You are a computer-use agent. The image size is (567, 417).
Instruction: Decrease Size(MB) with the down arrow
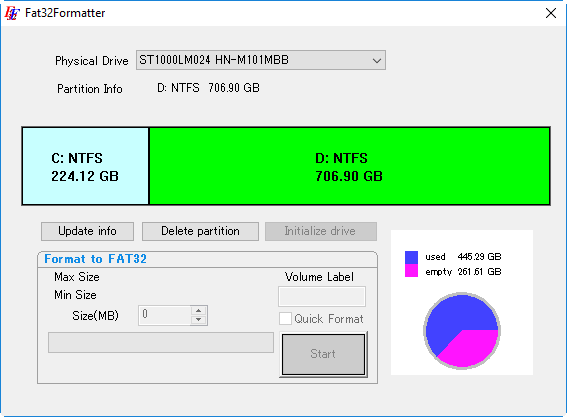click(199, 320)
